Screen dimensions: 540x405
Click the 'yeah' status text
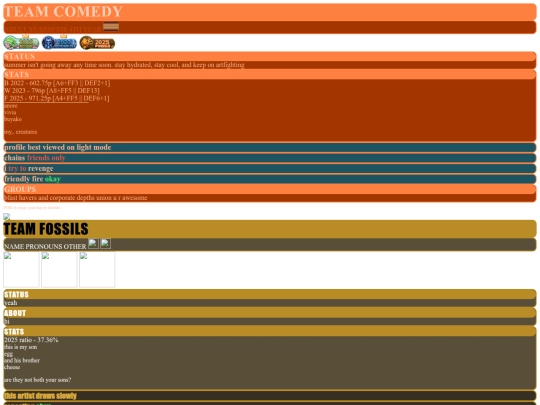click(x=11, y=303)
